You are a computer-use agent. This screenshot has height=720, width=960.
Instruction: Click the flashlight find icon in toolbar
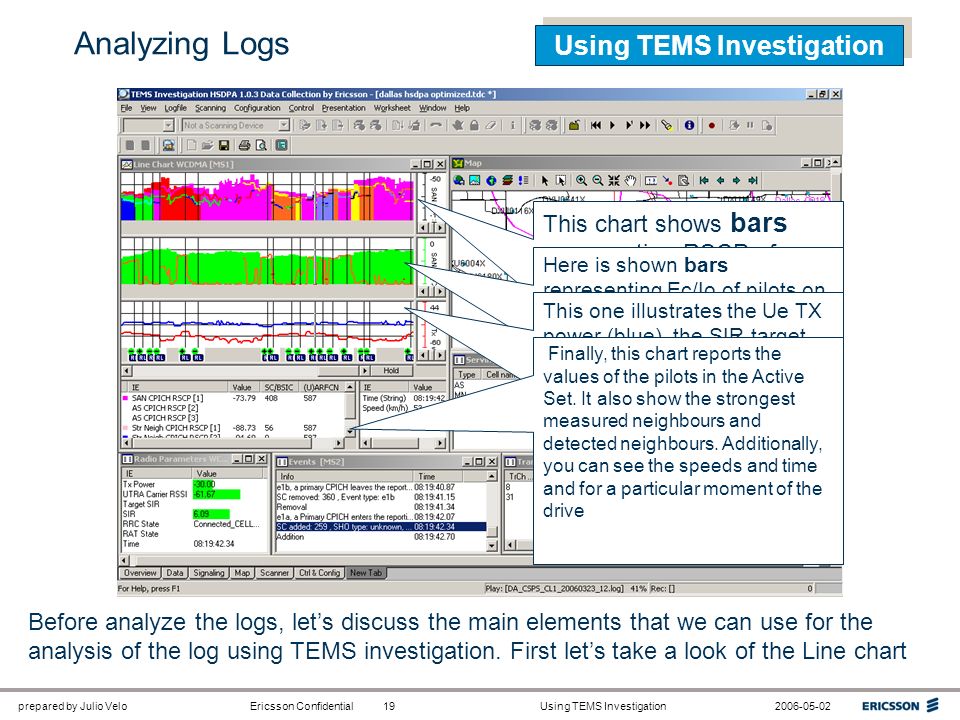[x=667, y=126]
